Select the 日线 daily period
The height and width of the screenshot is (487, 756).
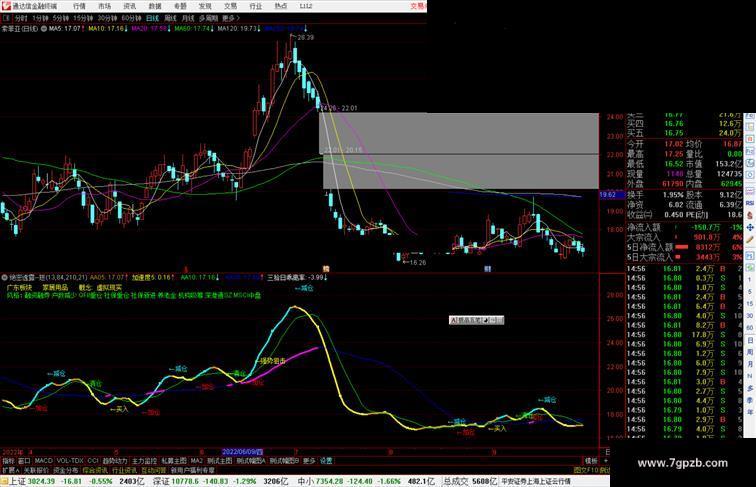[x=152, y=18]
